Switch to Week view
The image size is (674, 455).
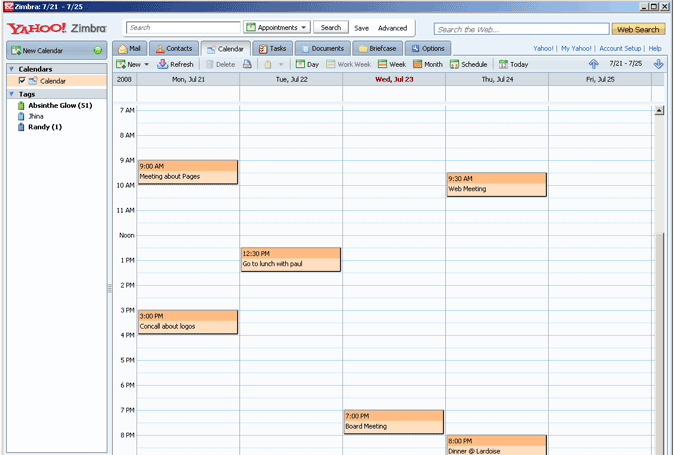pyautogui.click(x=392, y=64)
